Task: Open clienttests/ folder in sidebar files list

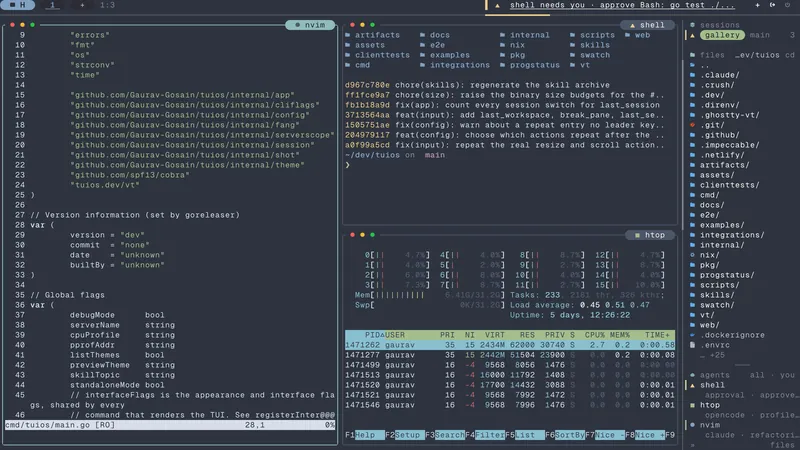Action: point(730,185)
